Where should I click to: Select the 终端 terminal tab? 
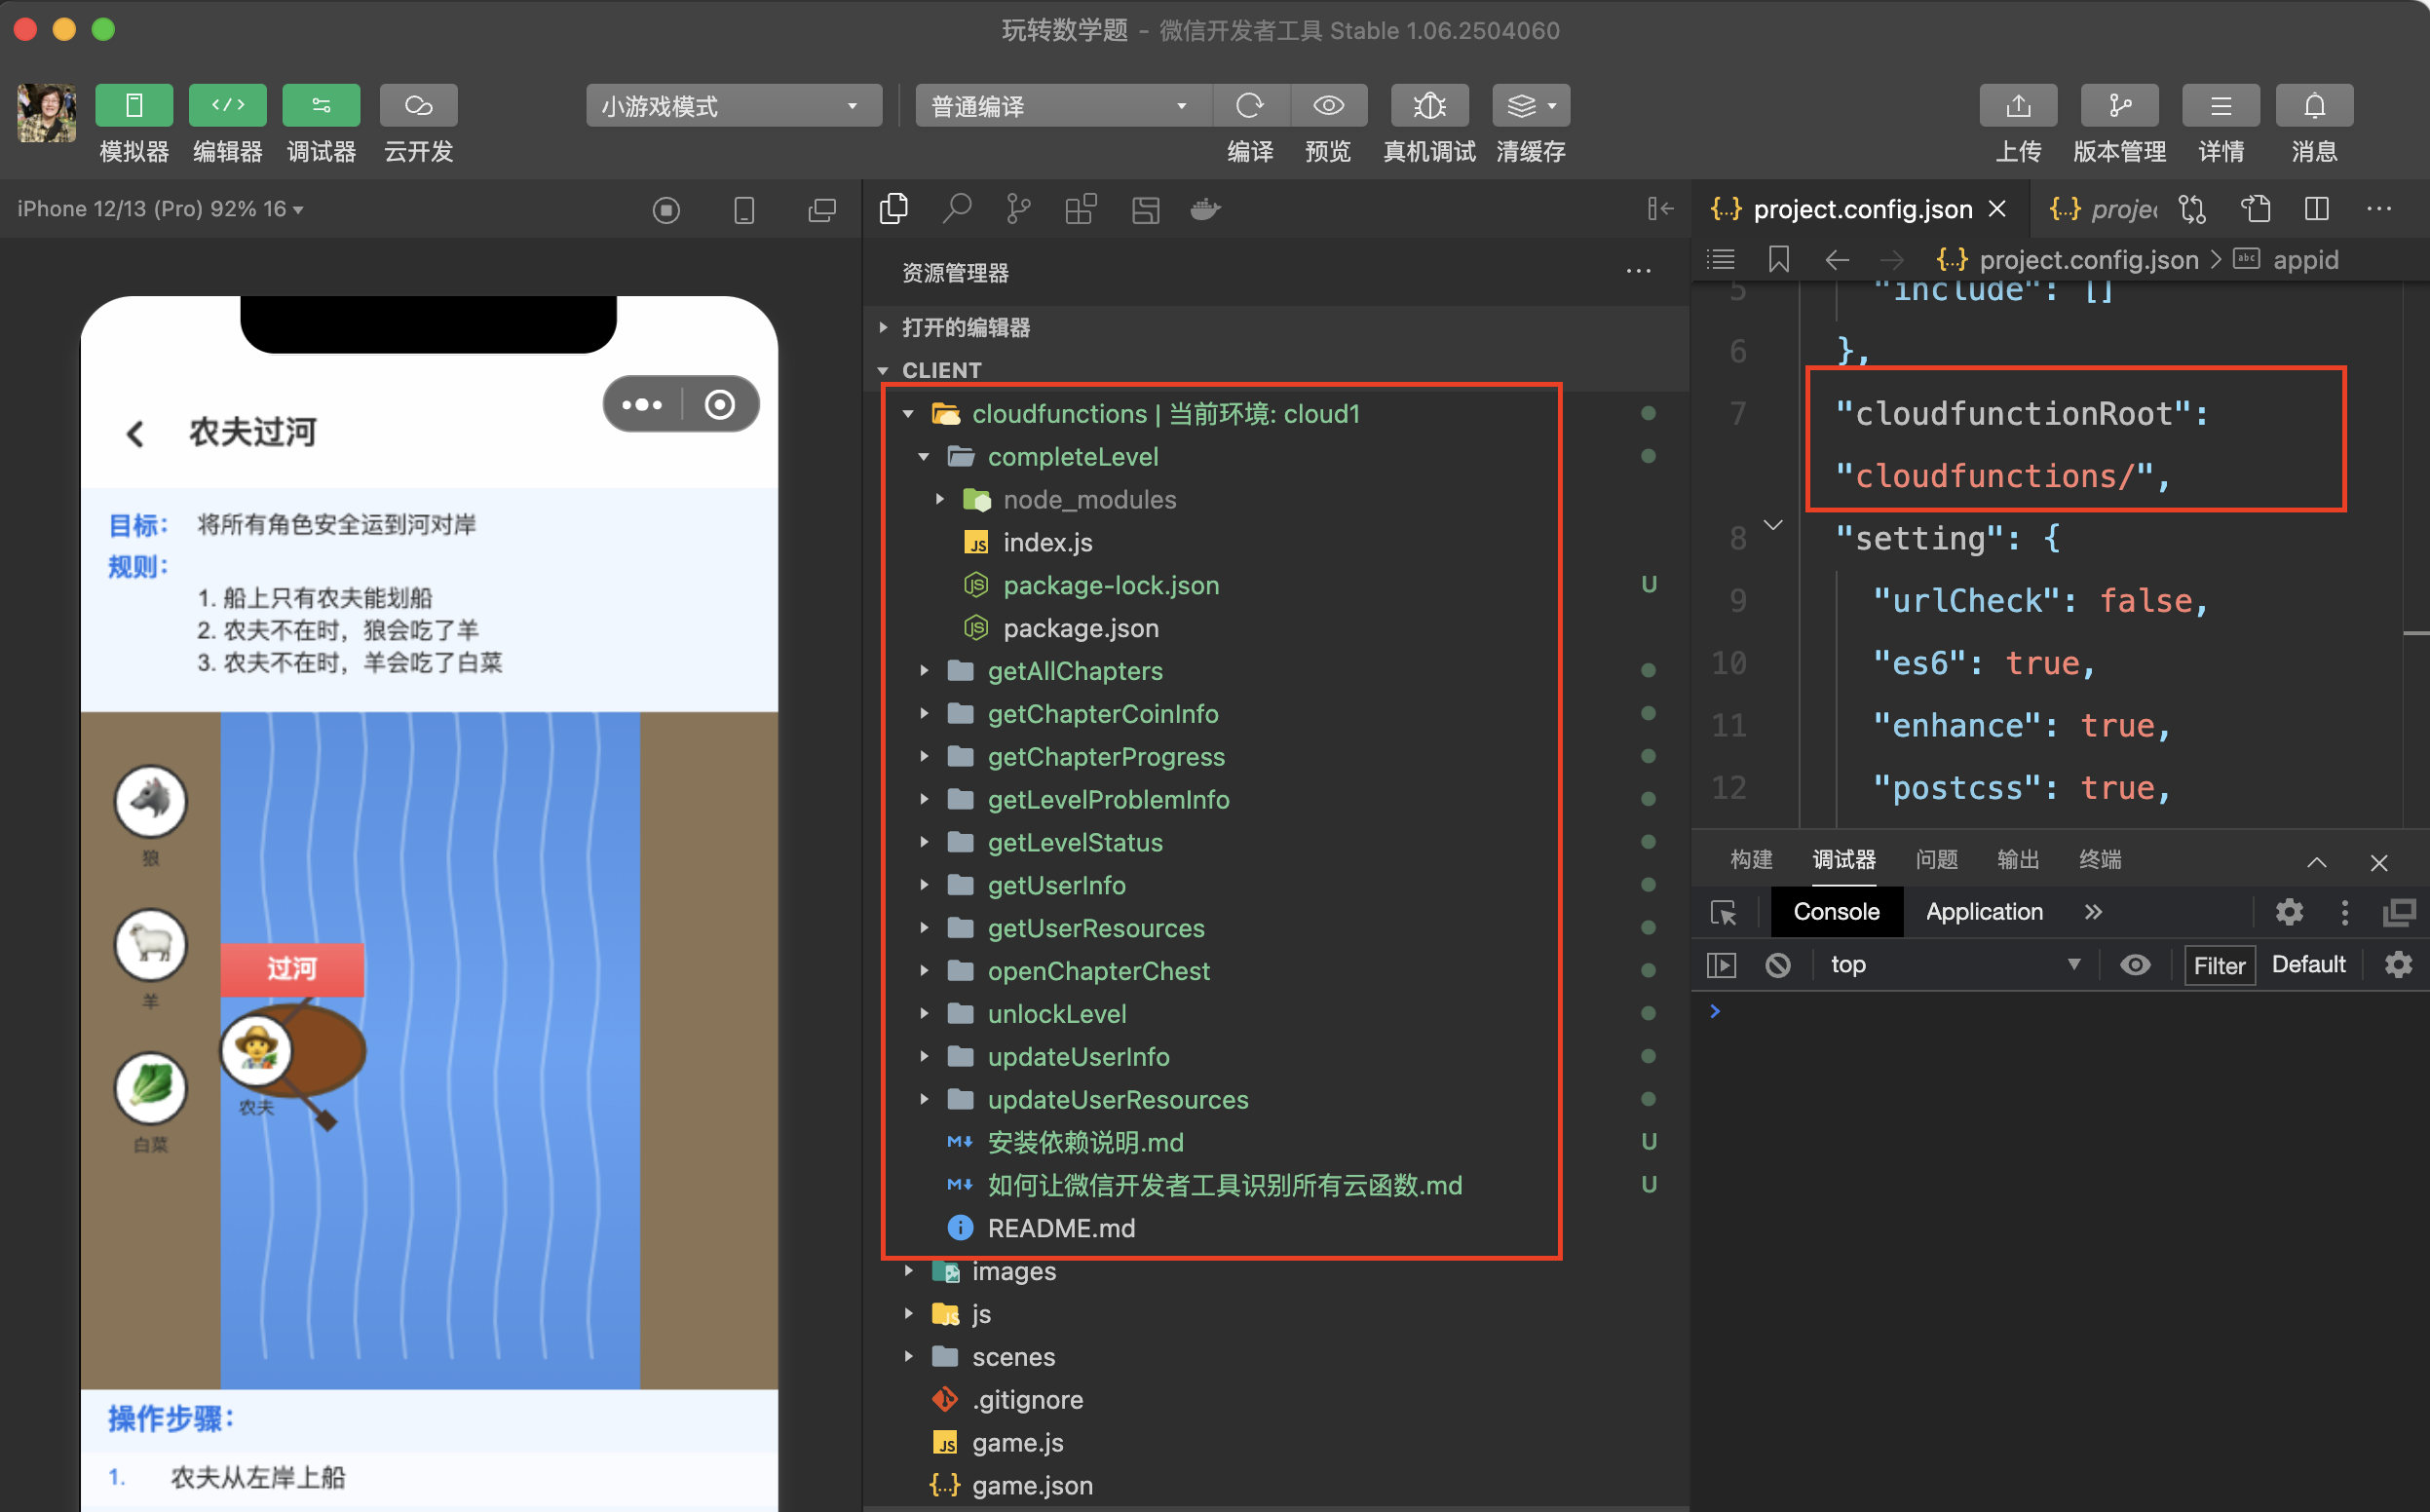coord(2099,859)
